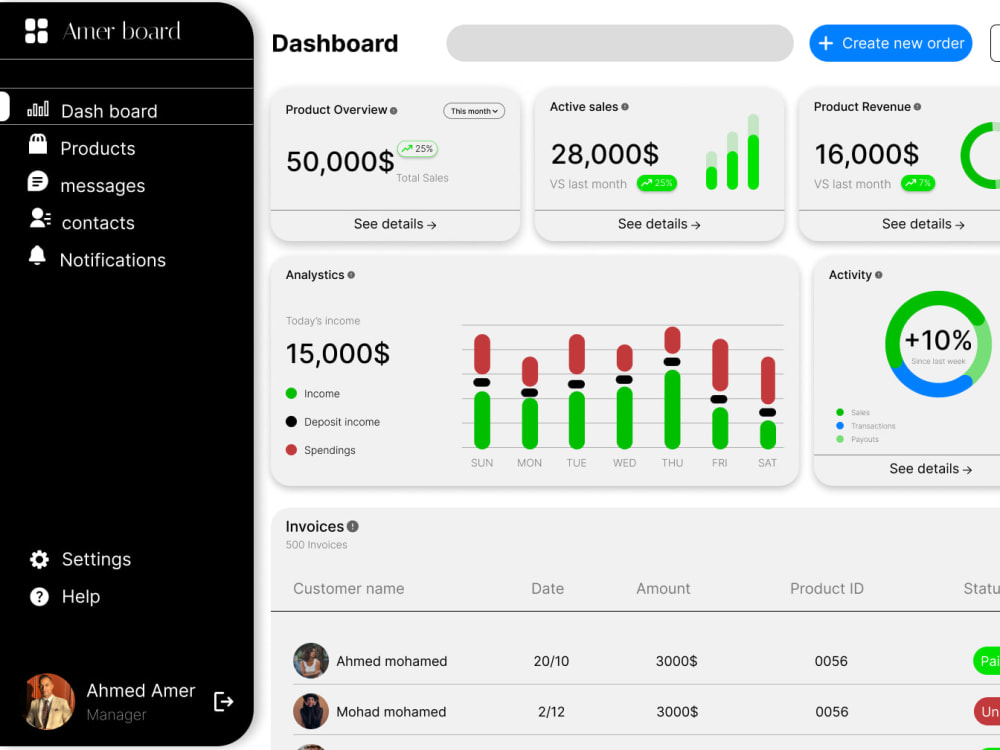Click the 25% trend badge in Product Overview
The height and width of the screenshot is (750, 1000).
pos(417,149)
